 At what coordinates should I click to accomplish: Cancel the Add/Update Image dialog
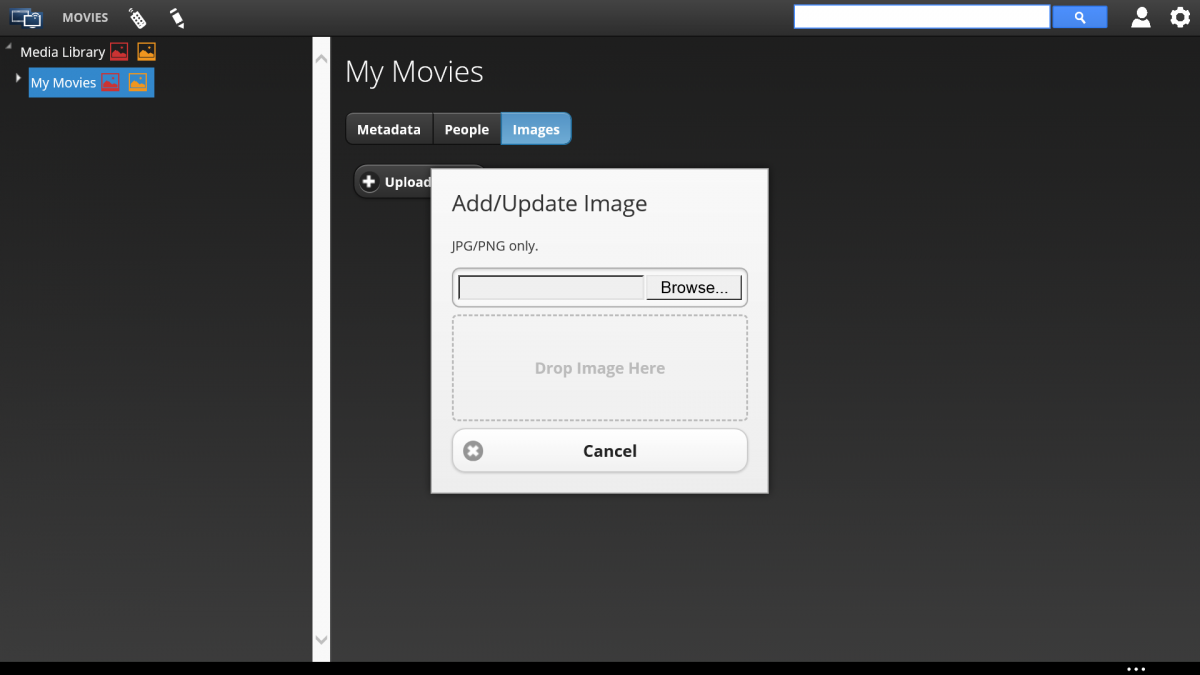(600, 451)
